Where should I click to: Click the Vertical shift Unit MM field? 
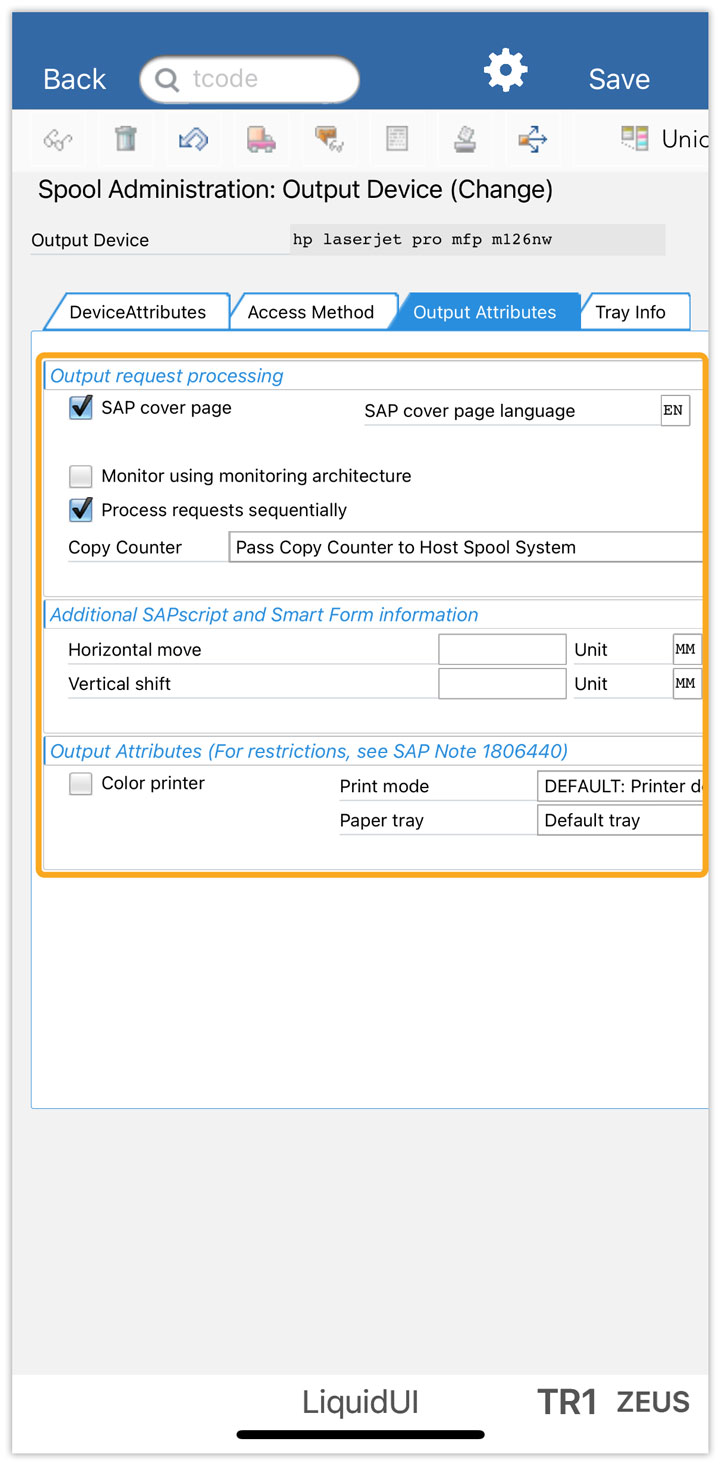[687, 683]
